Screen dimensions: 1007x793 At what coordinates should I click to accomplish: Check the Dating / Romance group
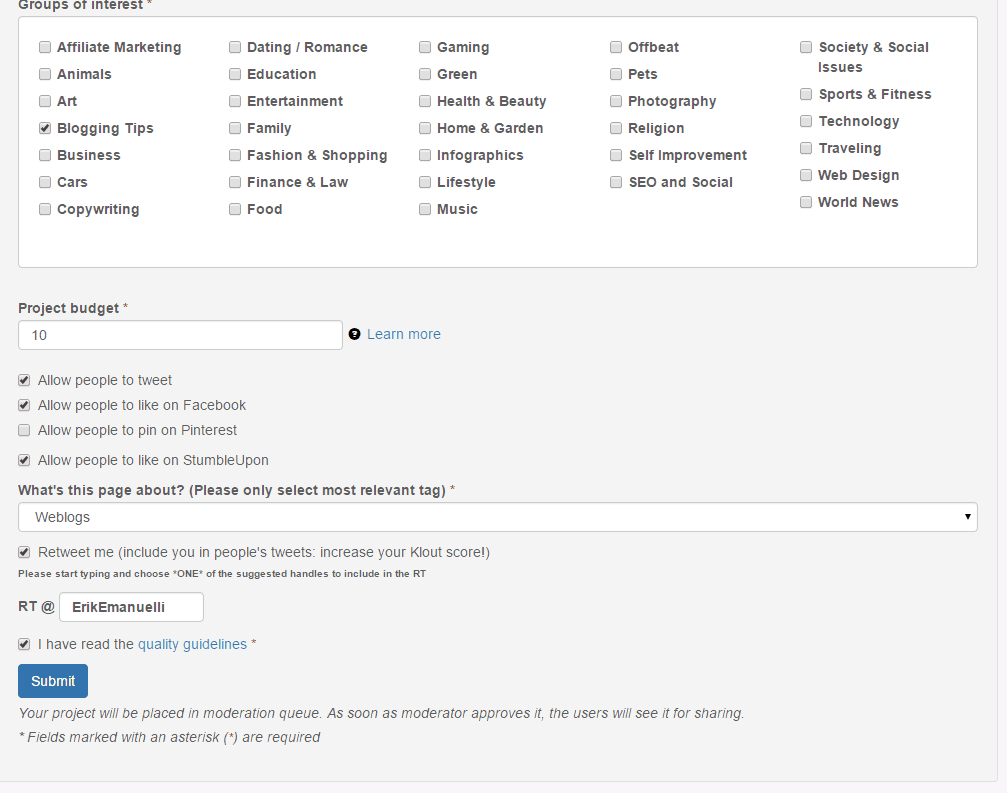235,47
